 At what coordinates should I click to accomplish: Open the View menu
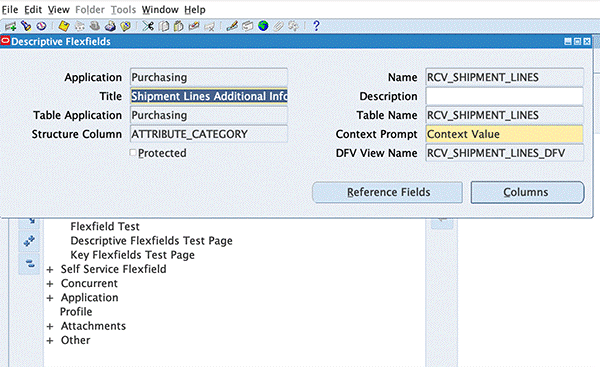(x=59, y=9)
